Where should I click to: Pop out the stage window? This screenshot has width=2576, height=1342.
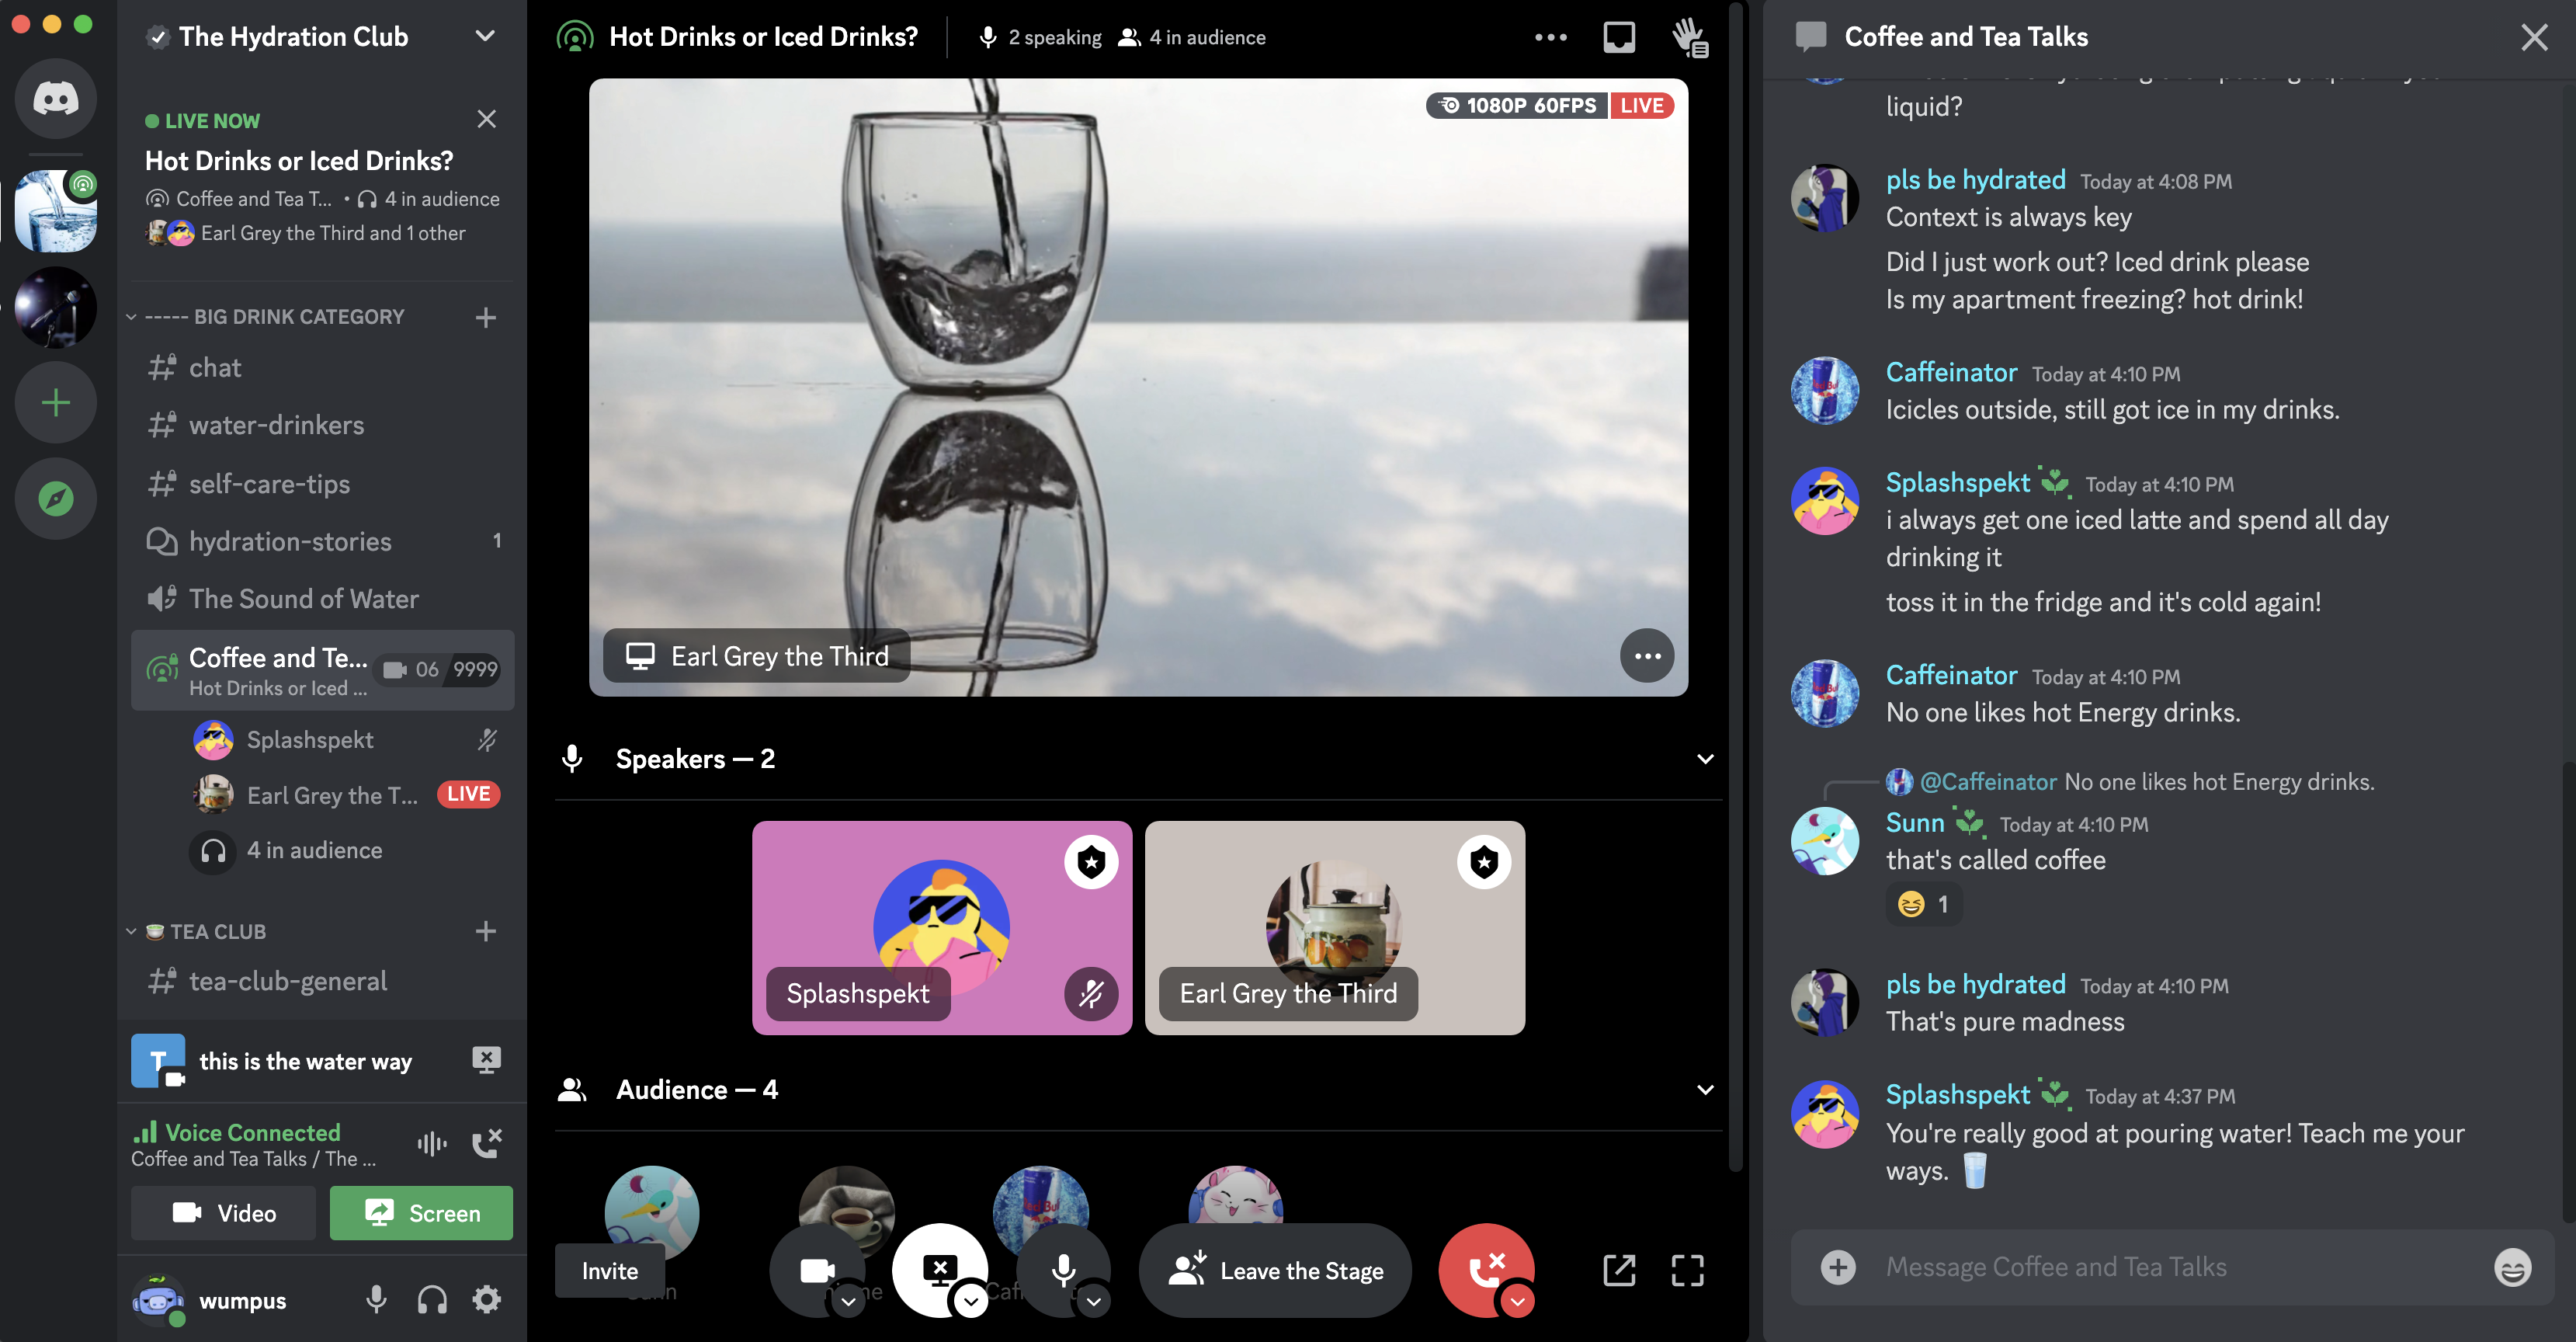pyautogui.click(x=1619, y=1271)
